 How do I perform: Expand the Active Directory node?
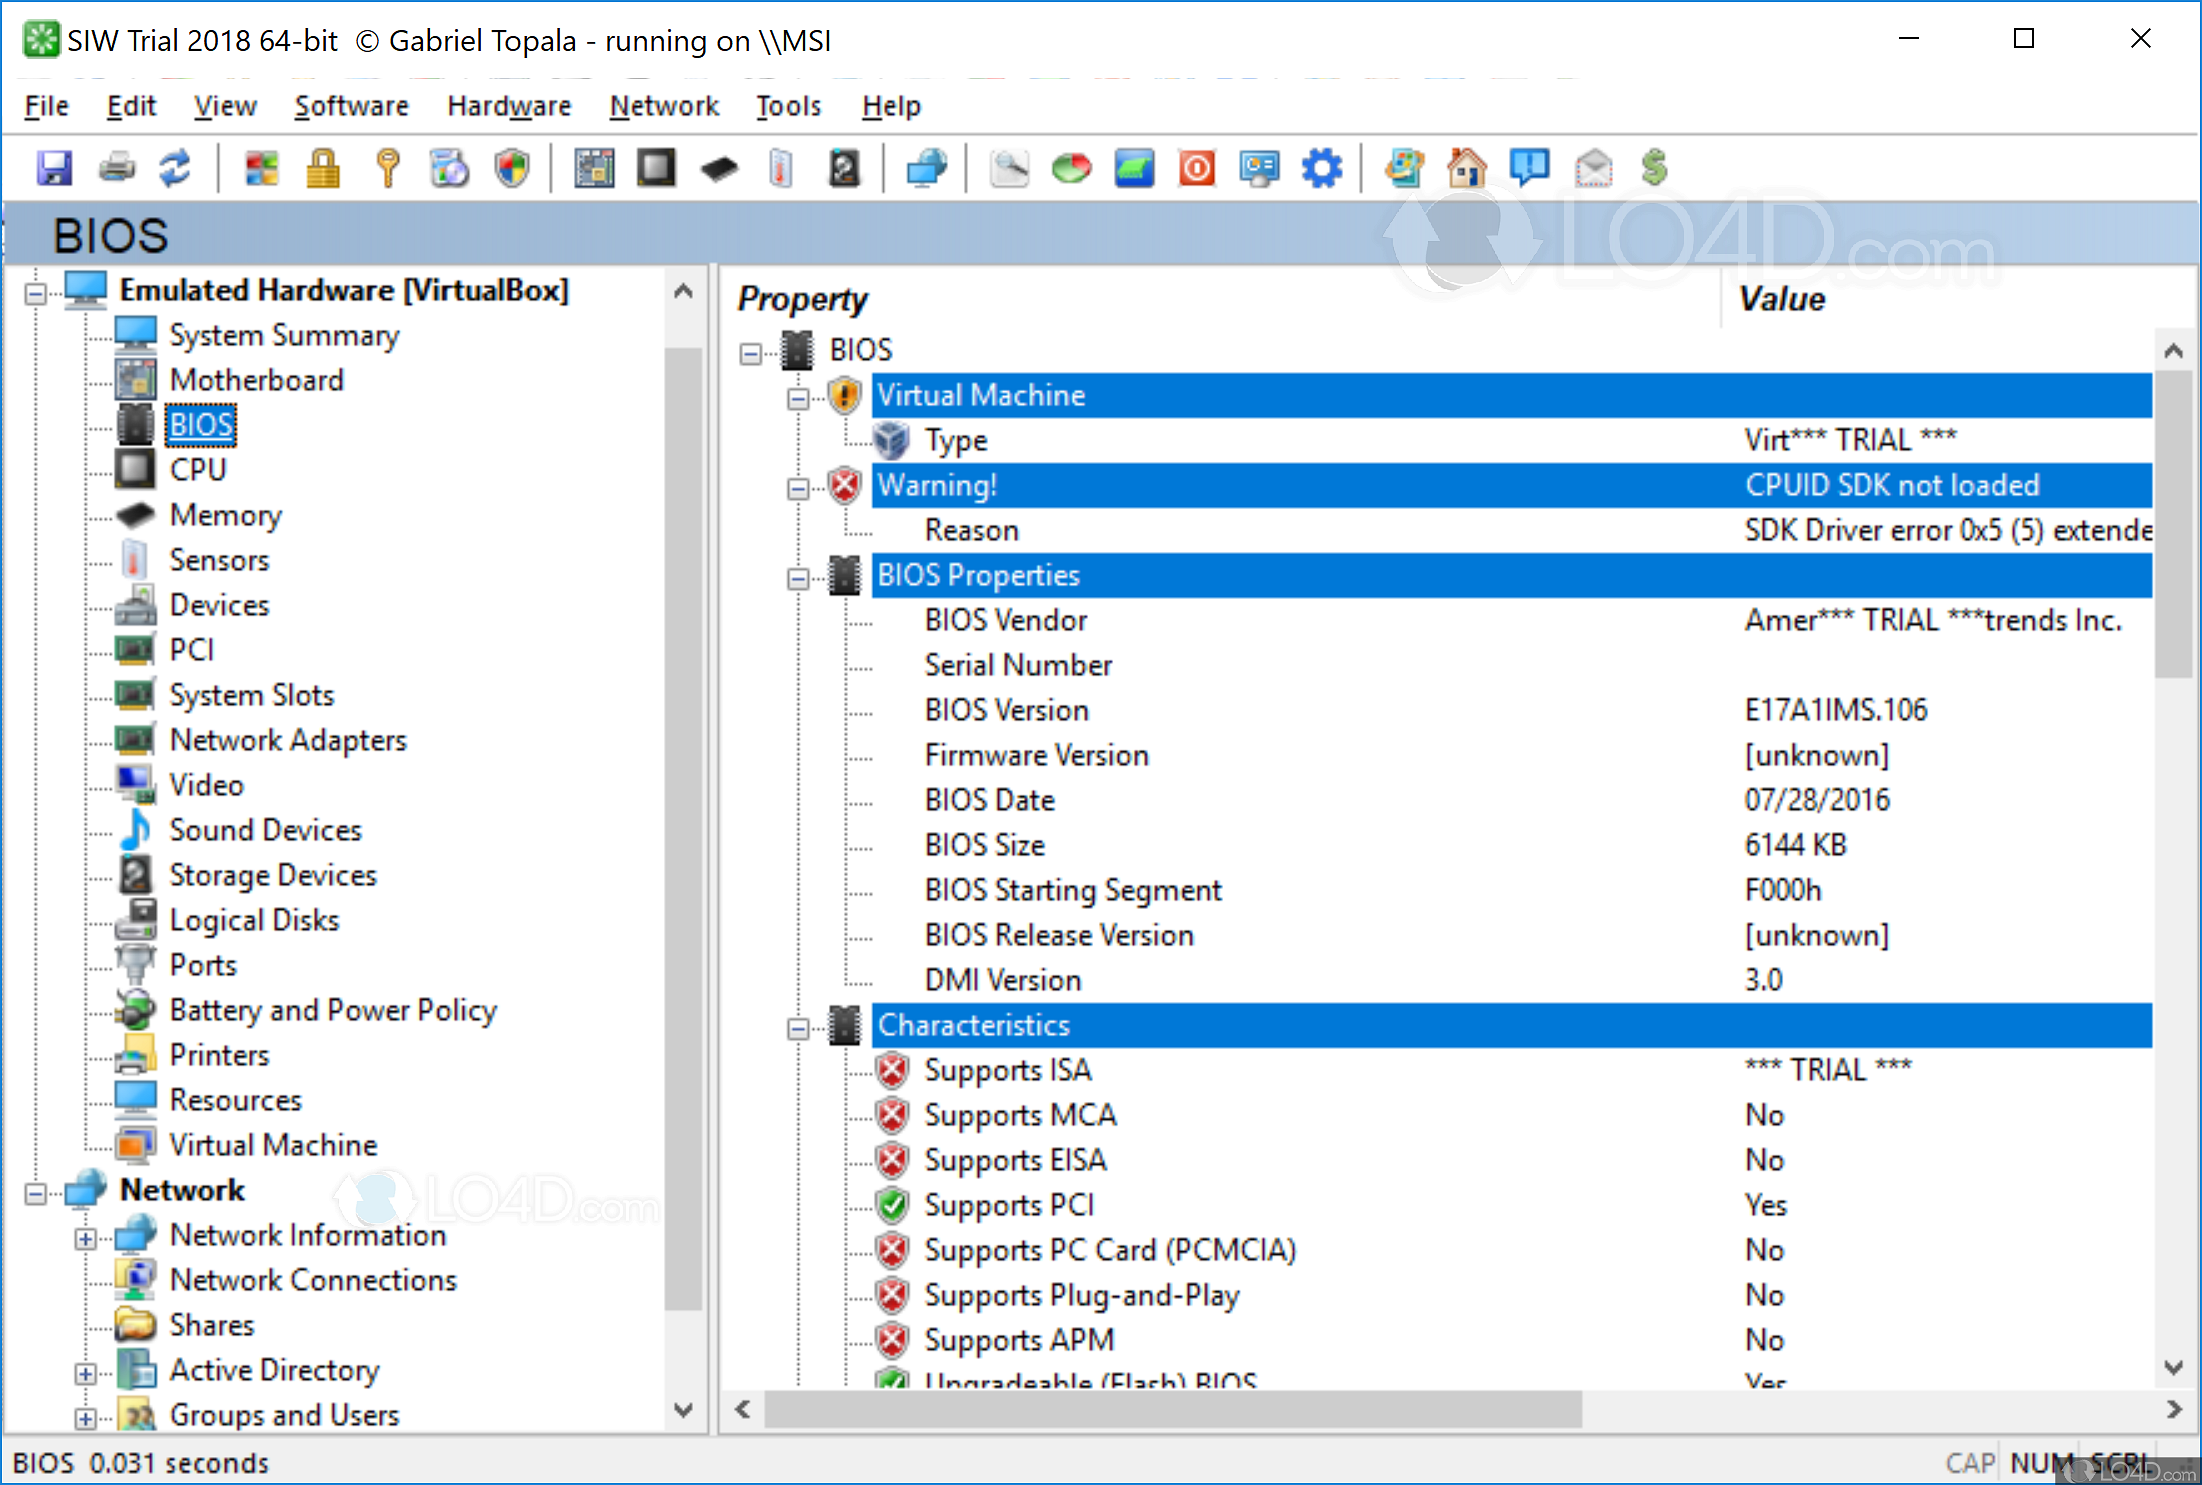86,1374
